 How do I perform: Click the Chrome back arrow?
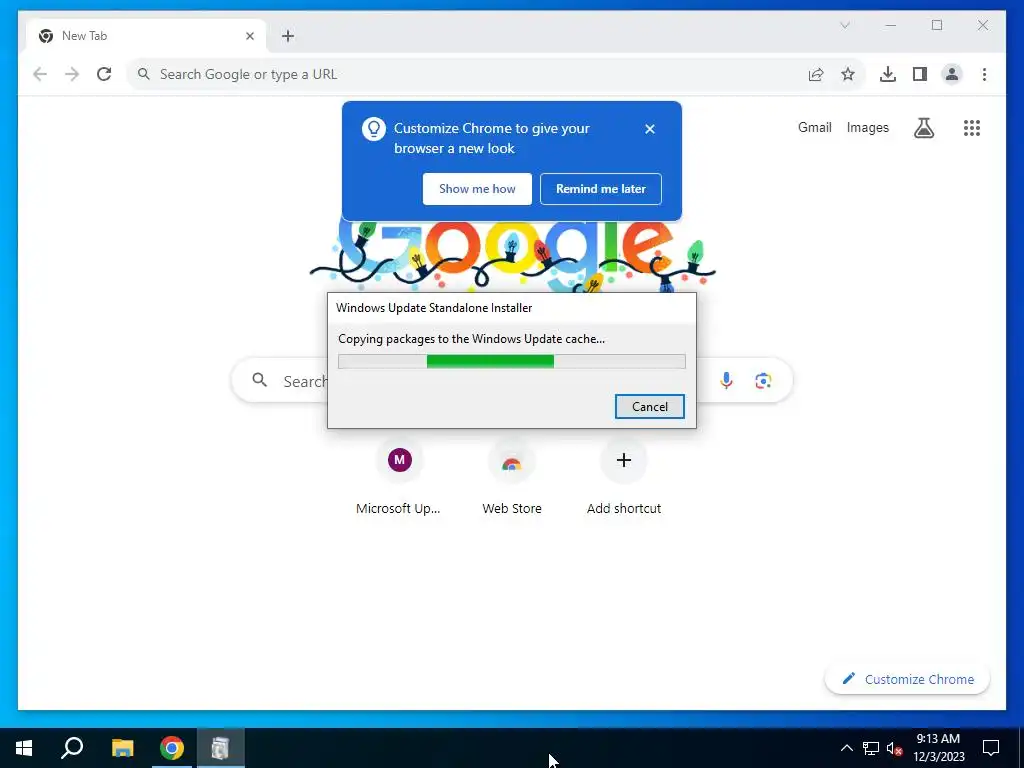pos(40,74)
